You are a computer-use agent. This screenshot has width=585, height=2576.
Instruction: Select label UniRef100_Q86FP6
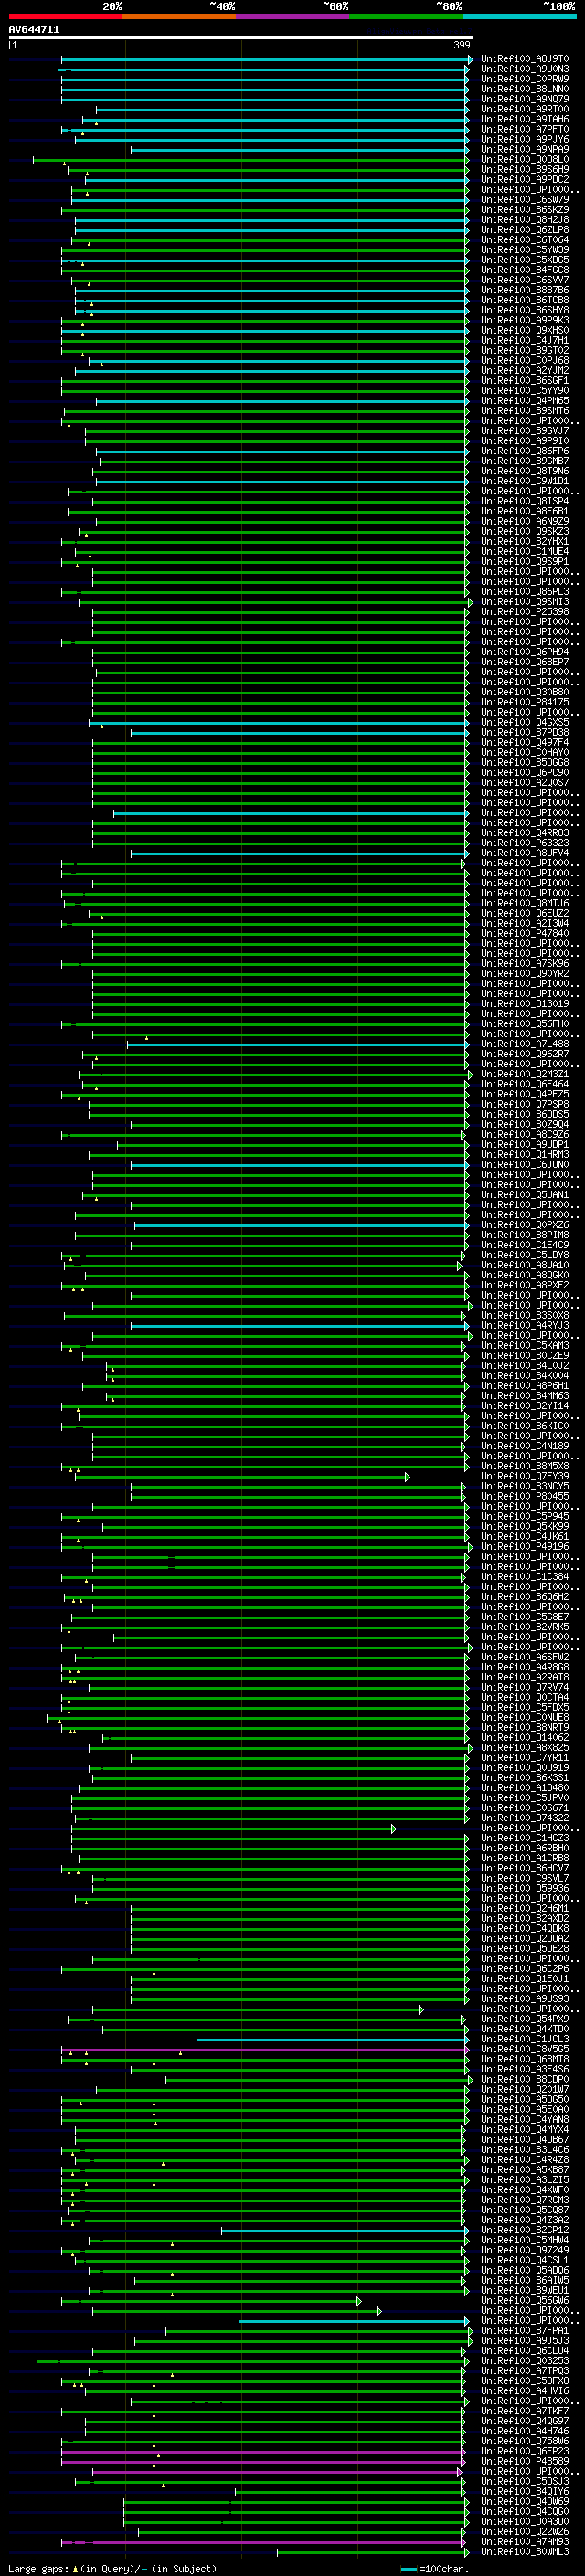525,451
